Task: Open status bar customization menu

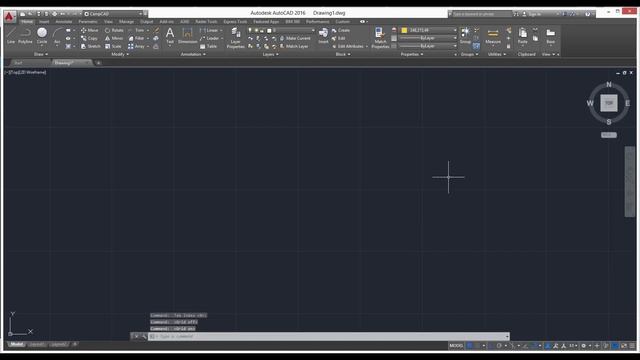Action: click(632, 346)
